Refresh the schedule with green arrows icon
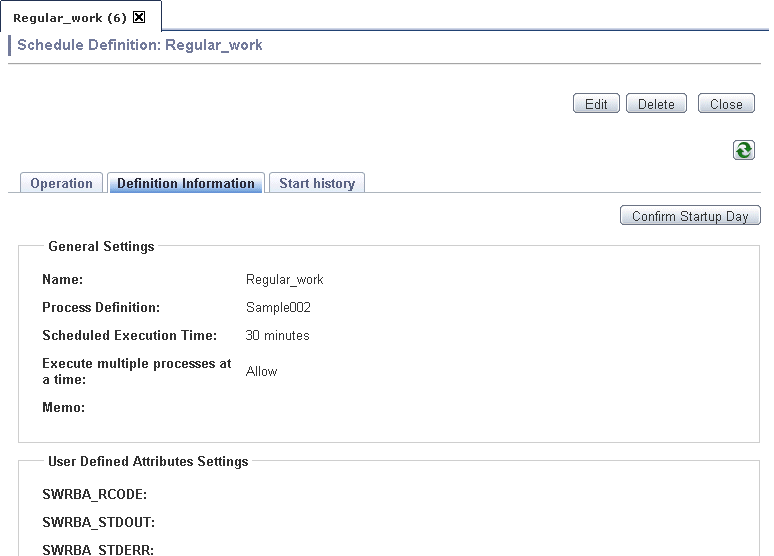This screenshot has width=774, height=556. 743,150
